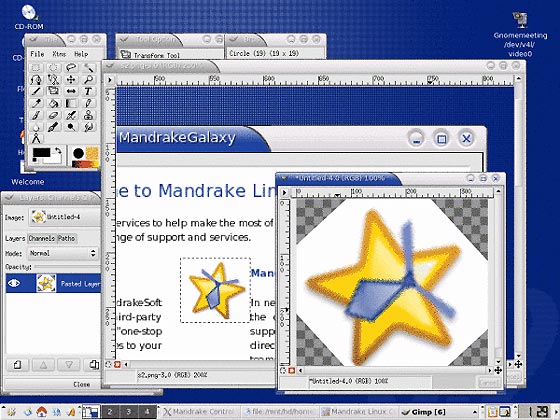Enable red quick mask in Untitled-4.0 window

click(291, 370)
